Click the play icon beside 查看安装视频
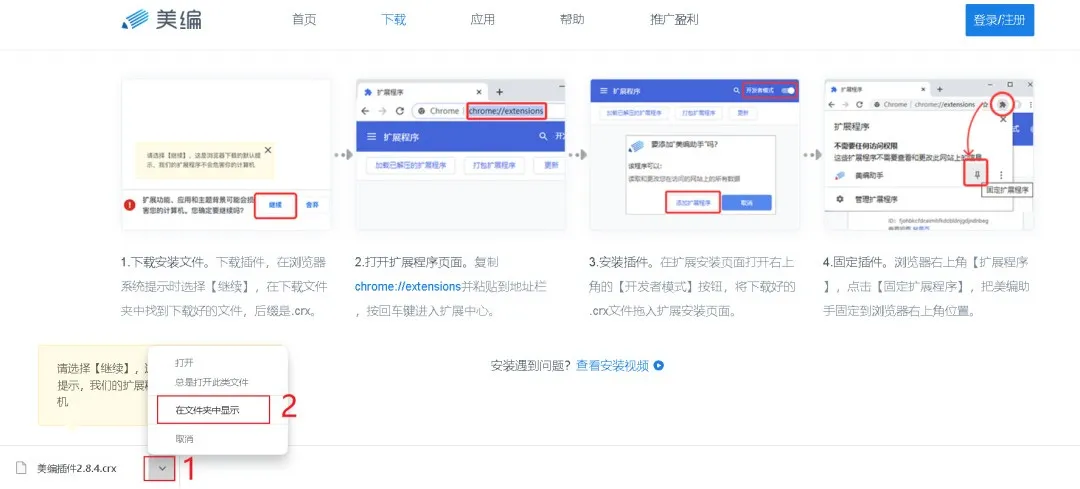 (x=658, y=366)
